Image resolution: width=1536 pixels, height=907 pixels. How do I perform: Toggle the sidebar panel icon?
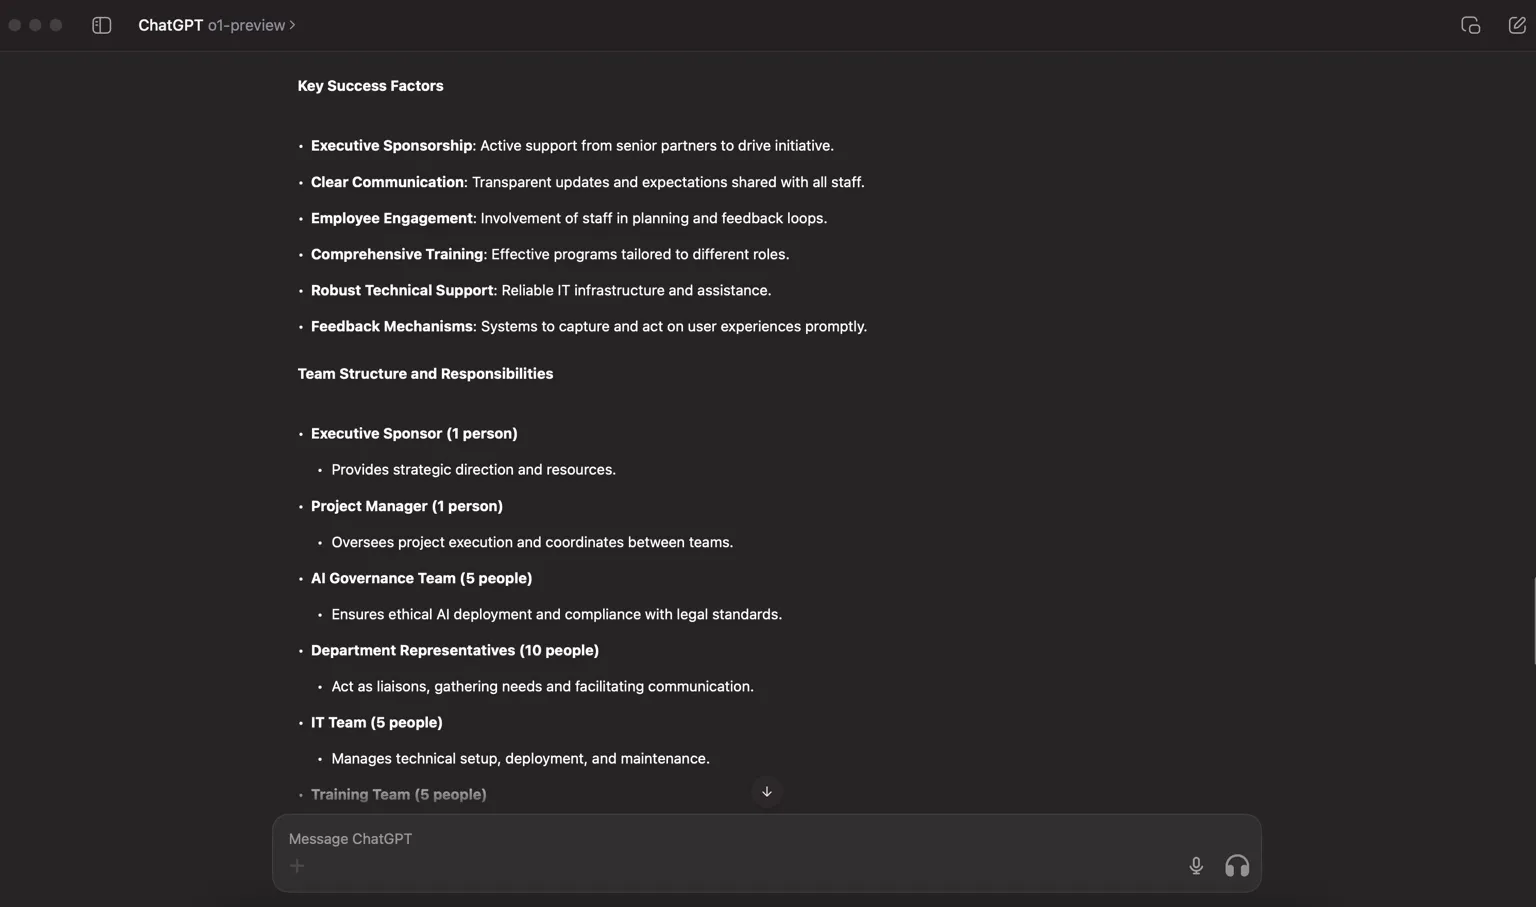(x=101, y=25)
